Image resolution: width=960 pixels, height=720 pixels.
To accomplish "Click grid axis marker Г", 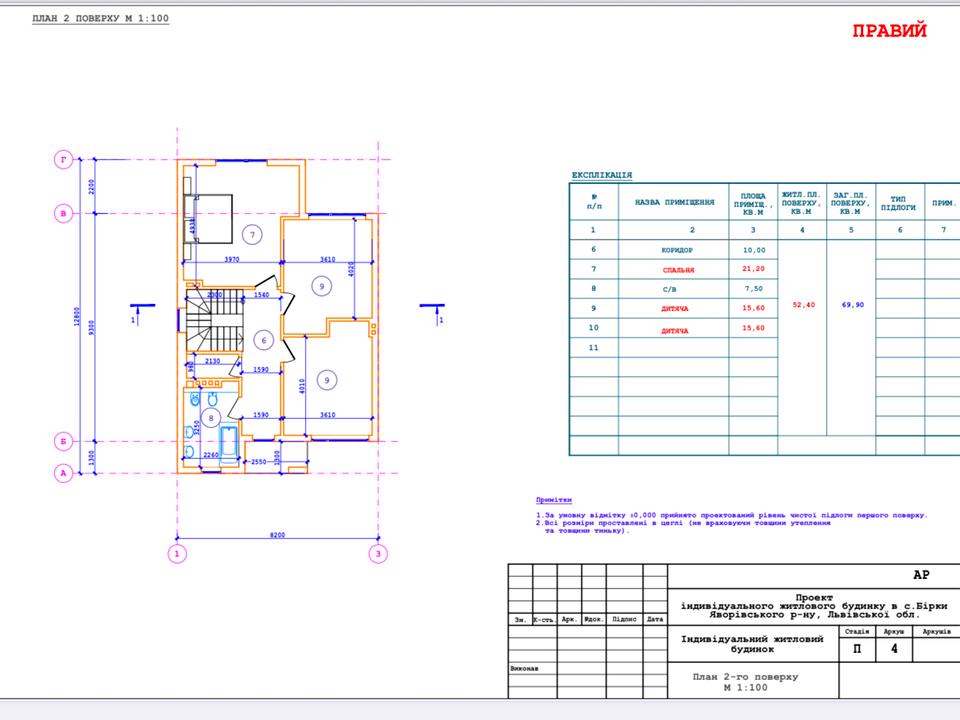I will tap(65, 159).
